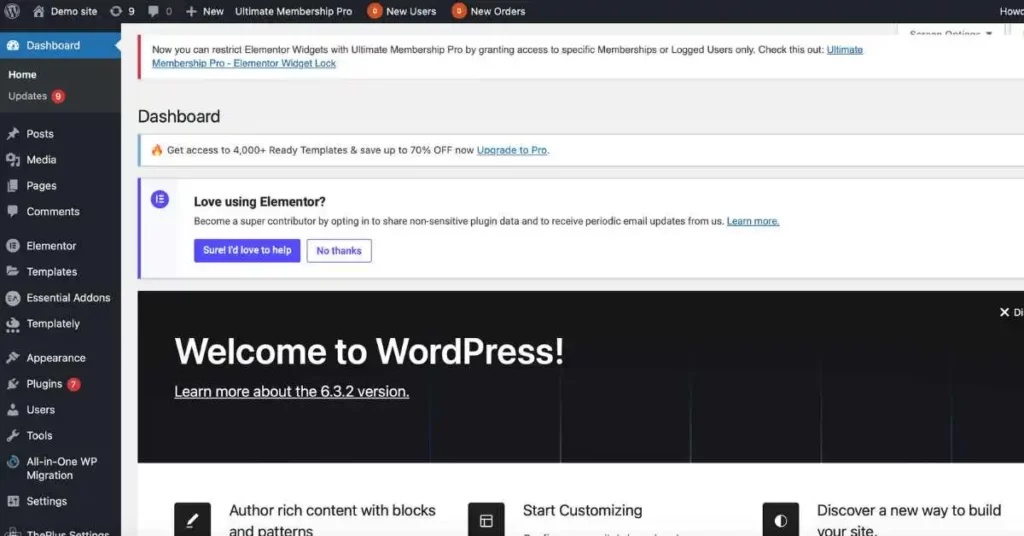The image size is (1024, 536).
Task: Open Users menu item
Action: coord(40,410)
